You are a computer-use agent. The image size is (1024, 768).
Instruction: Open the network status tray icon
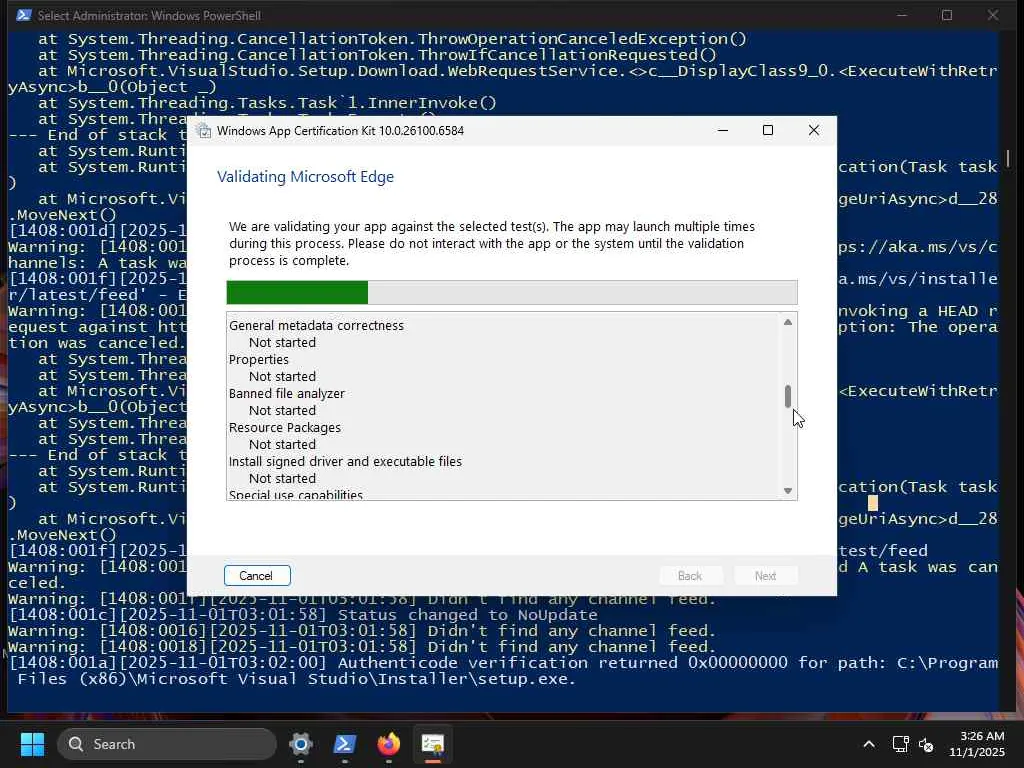click(x=901, y=744)
